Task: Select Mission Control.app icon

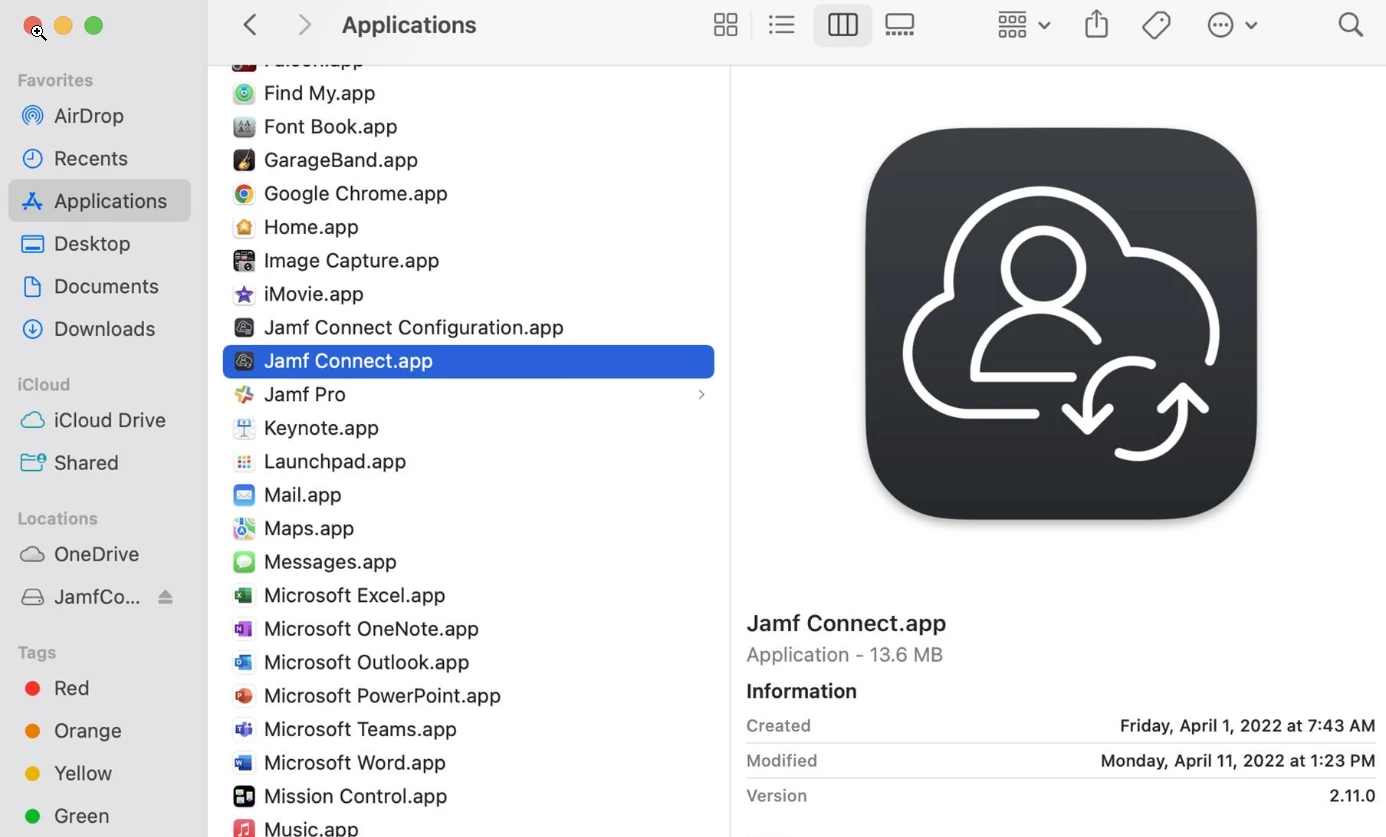Action: (x=244, y=797)
